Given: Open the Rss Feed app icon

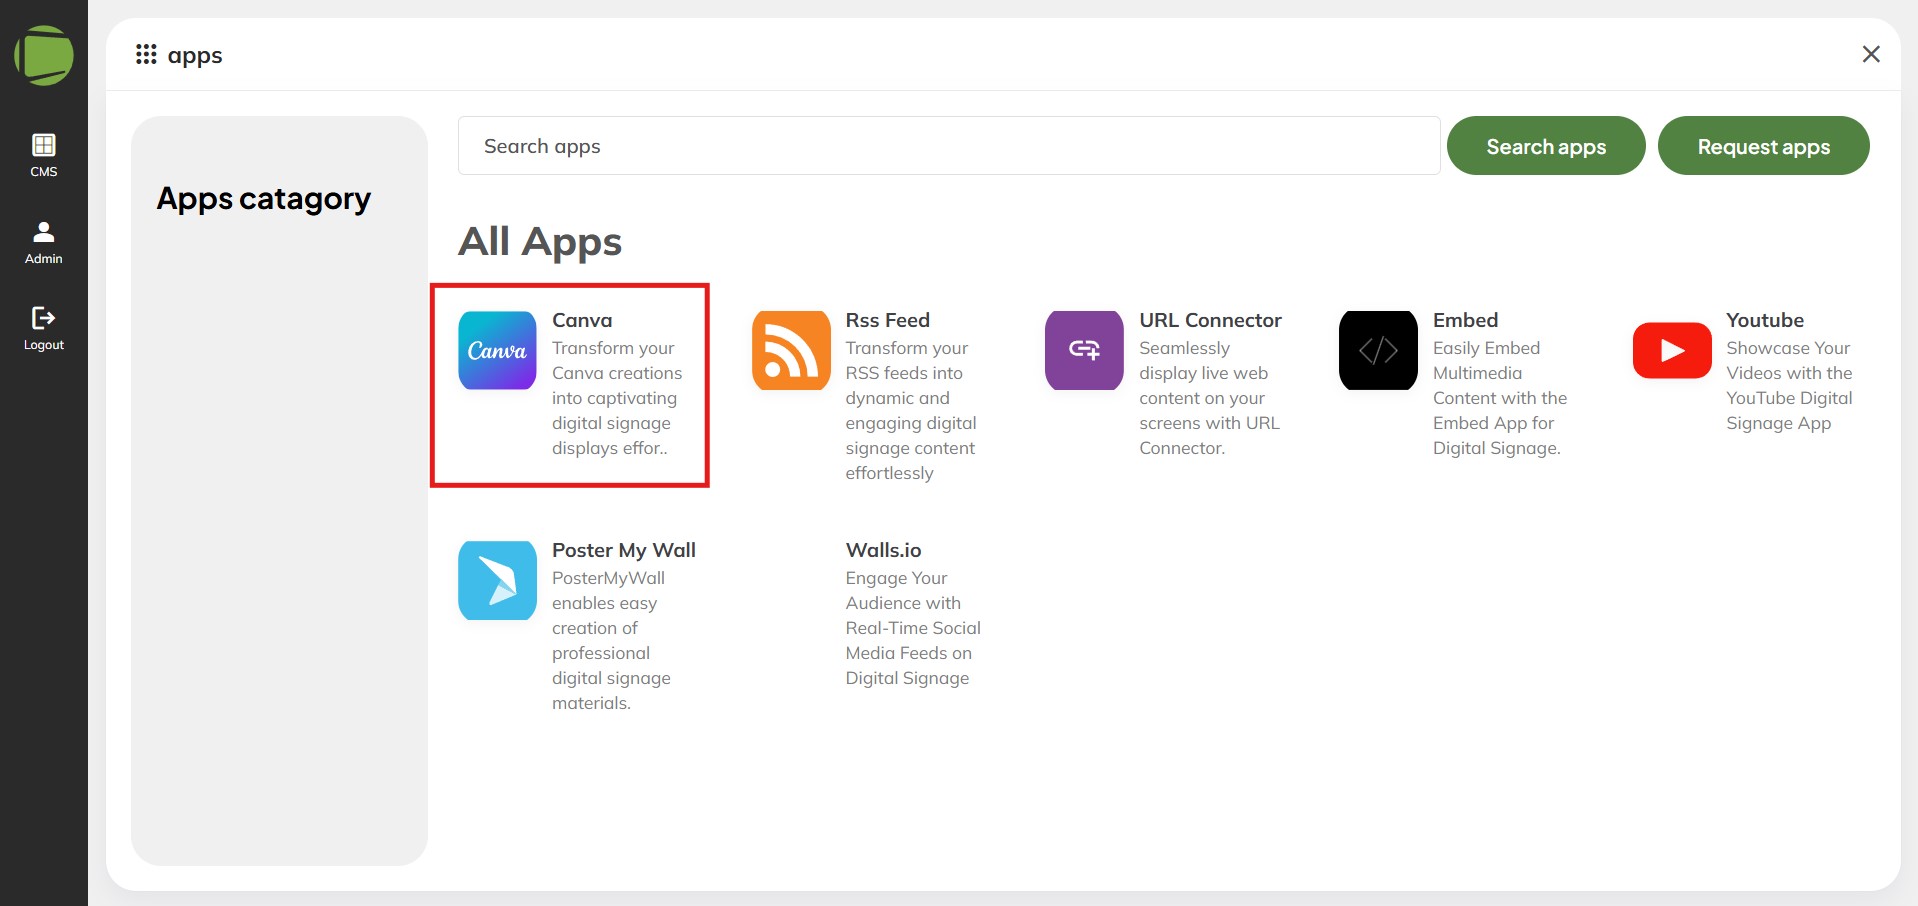Looking at the screenshot, I should [x=791, y=350].
